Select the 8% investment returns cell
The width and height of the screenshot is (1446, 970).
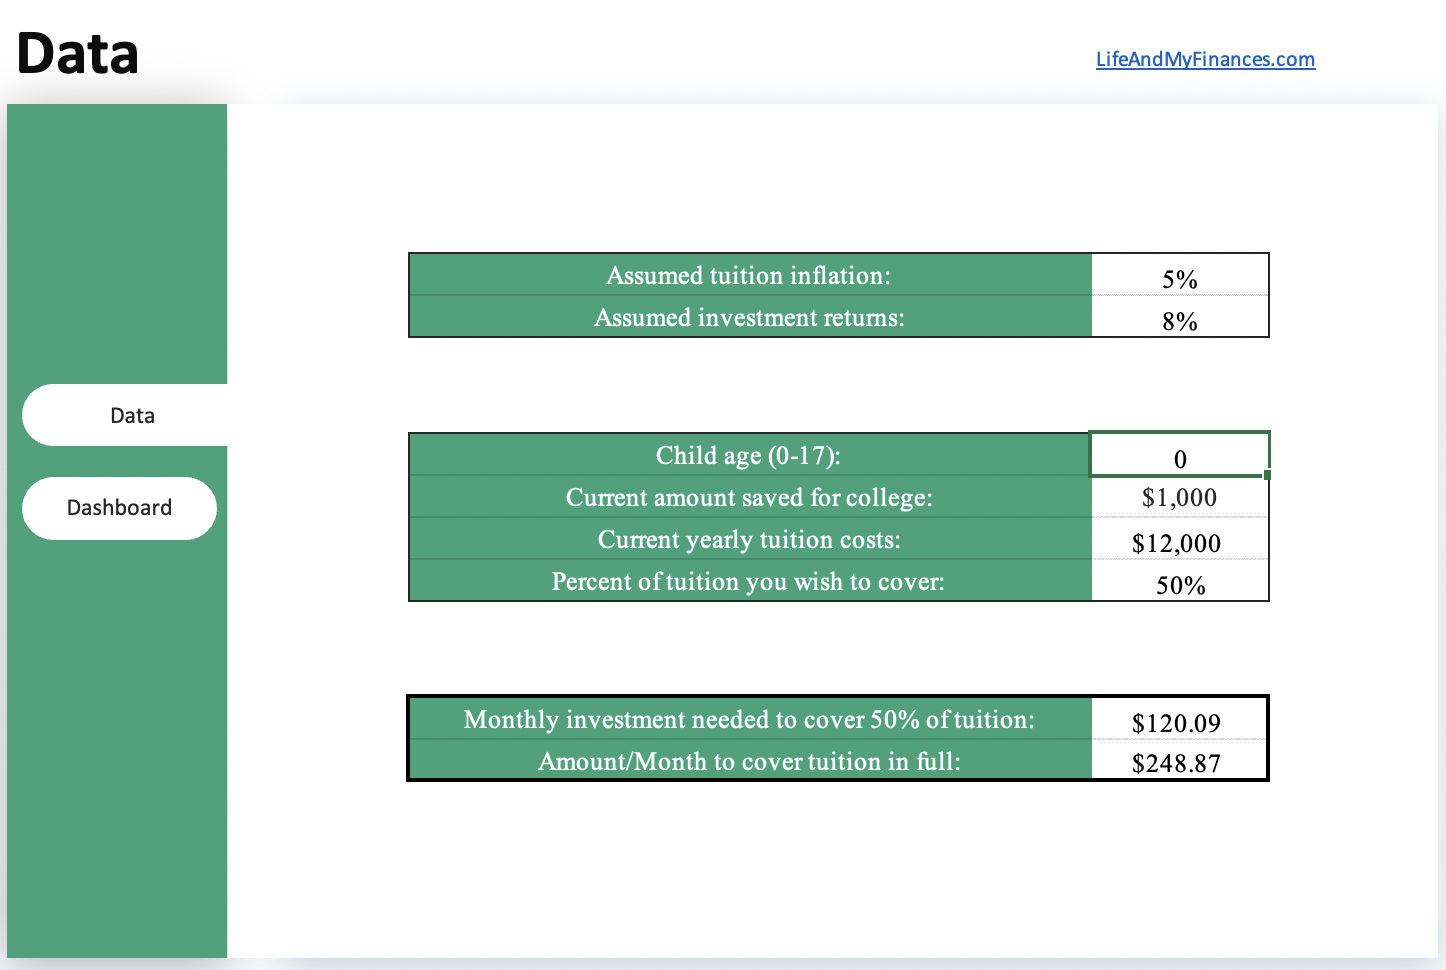click(x=1180, y=317)
